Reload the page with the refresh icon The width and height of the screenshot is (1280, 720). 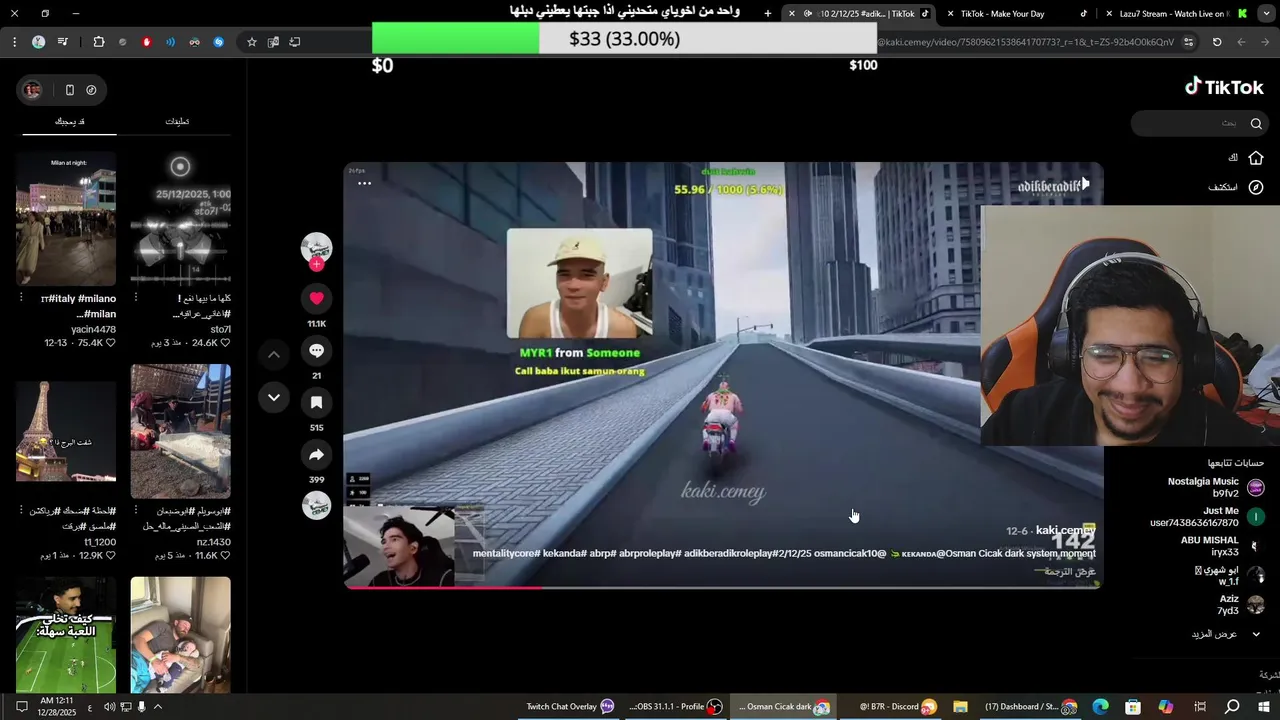(1217, 42)
